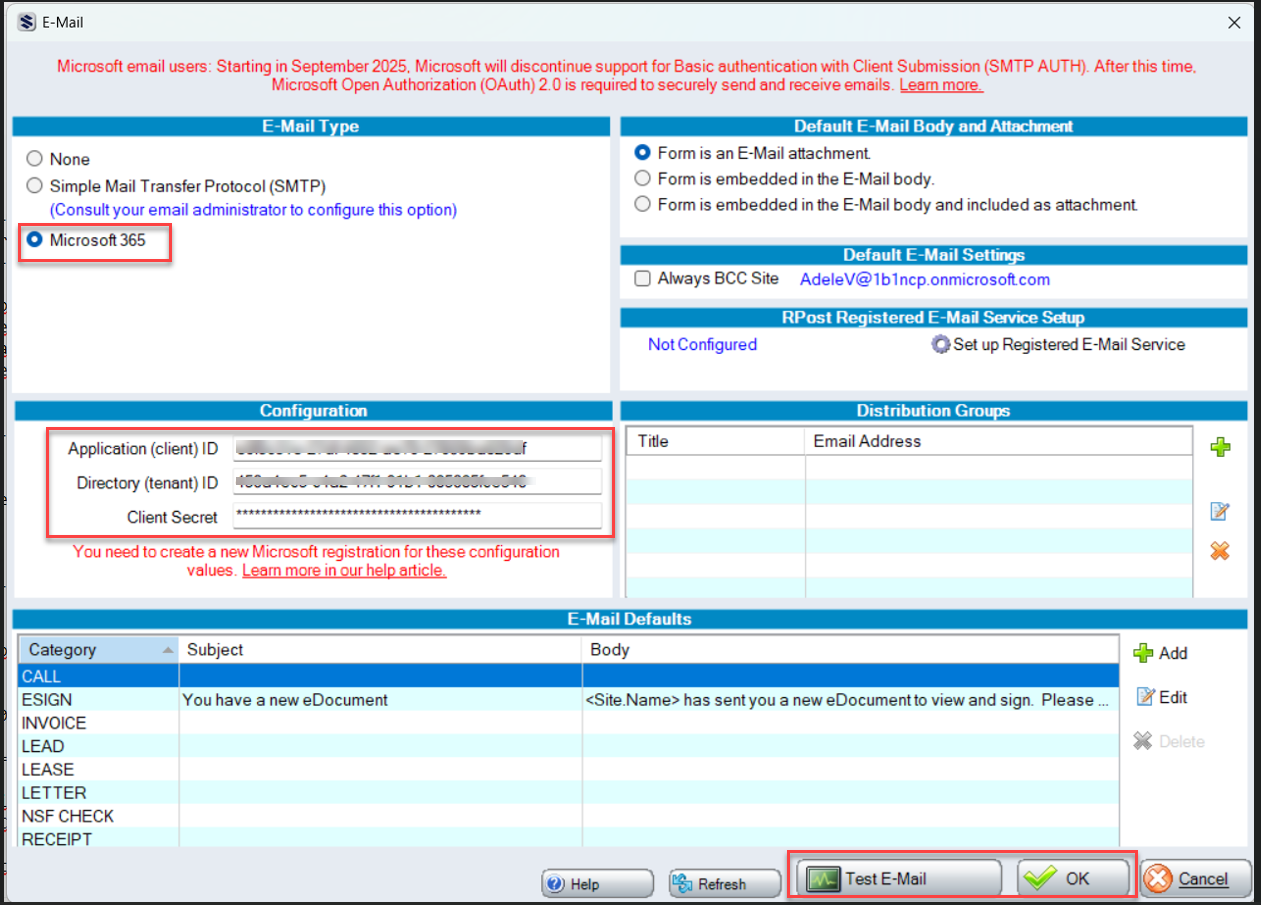Click the Body column header
This screenshot has width=1261, height=905.
[850, 650]
